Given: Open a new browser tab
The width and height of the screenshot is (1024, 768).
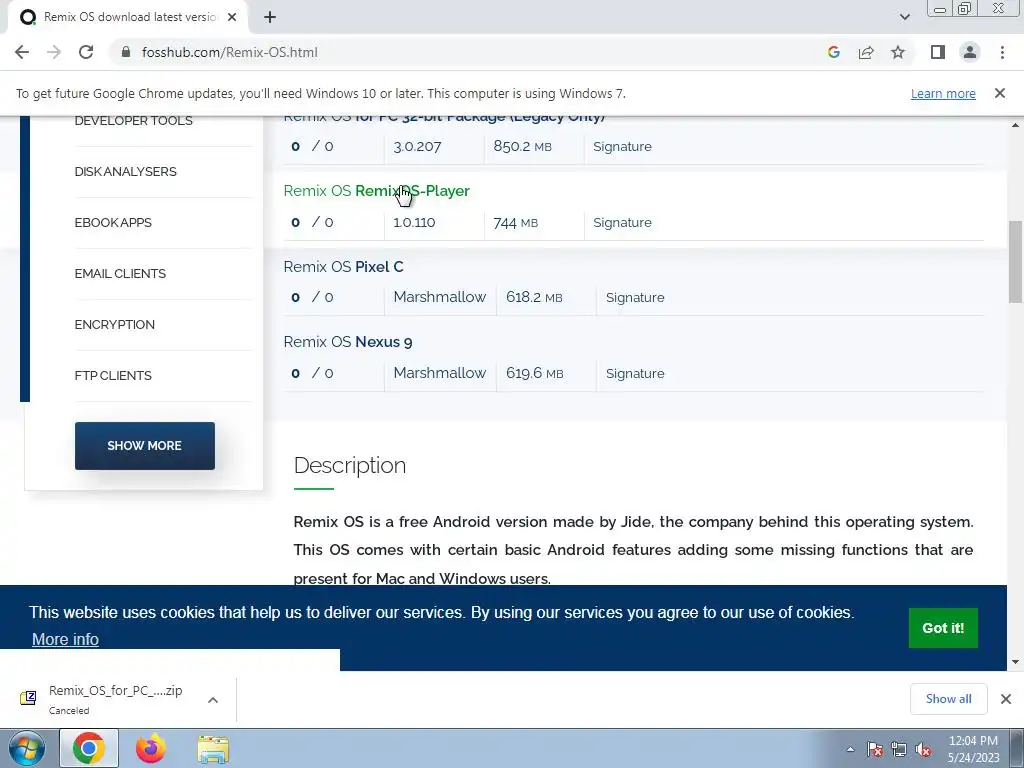Looking at the screenshot, I should tap(270, 17).
